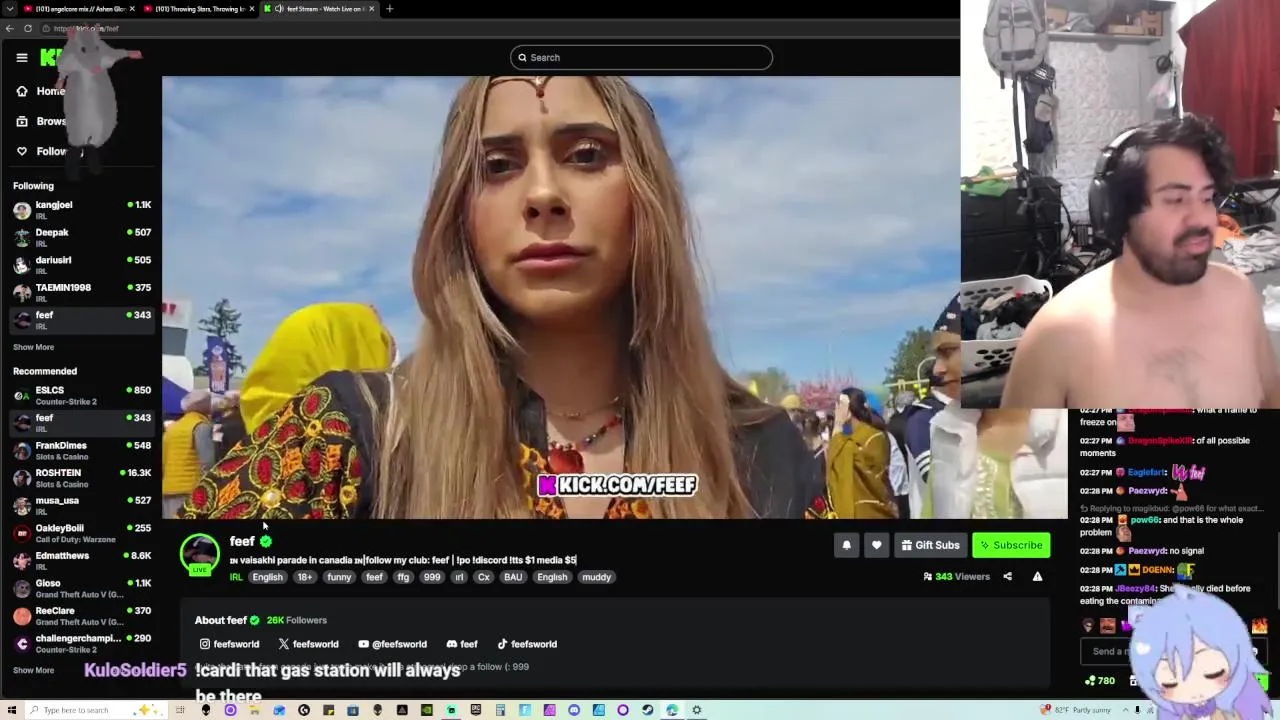
Task: Open challengerchampi Counter-Strike 2 channel
Action: pyautogui.click(x=82, y=643)
